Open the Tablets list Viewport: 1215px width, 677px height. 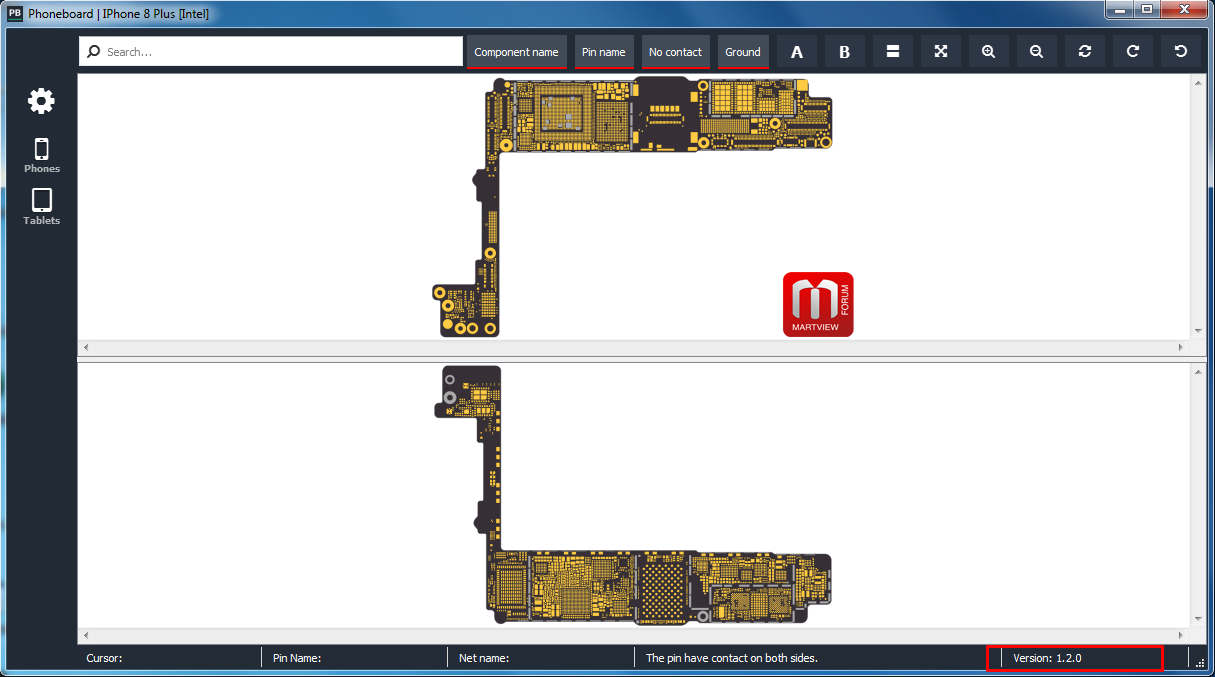(x=42, y=207)
